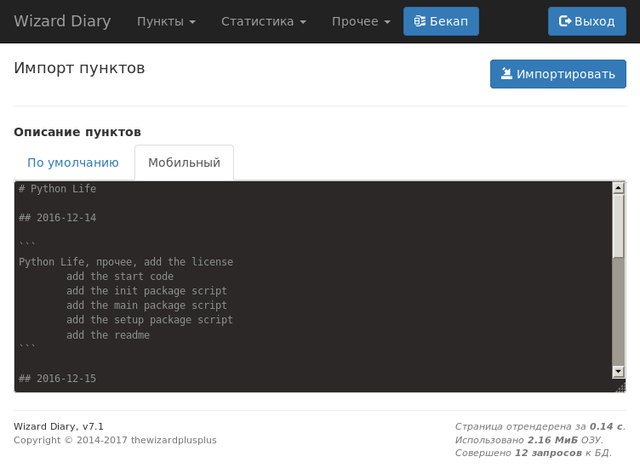This screenshot has width=640, height=468.
Task: Click the editor resize handle corner
Action: (x=620, y=386)
